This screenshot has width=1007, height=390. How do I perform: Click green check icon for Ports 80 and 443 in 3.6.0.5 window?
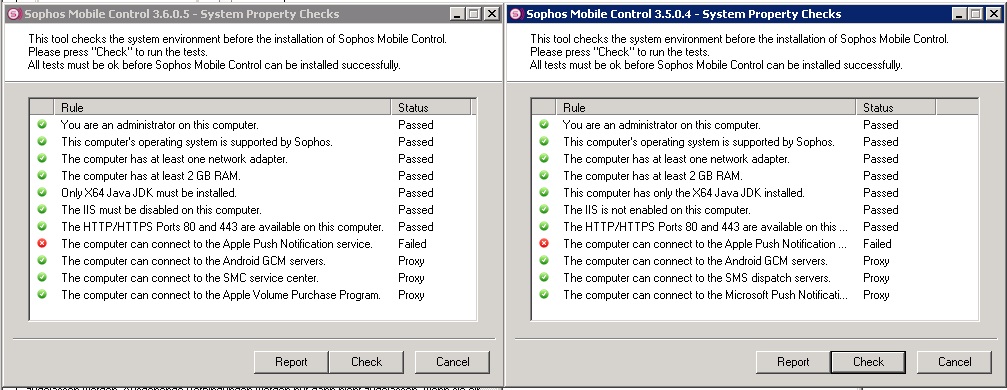coord(42,226)
